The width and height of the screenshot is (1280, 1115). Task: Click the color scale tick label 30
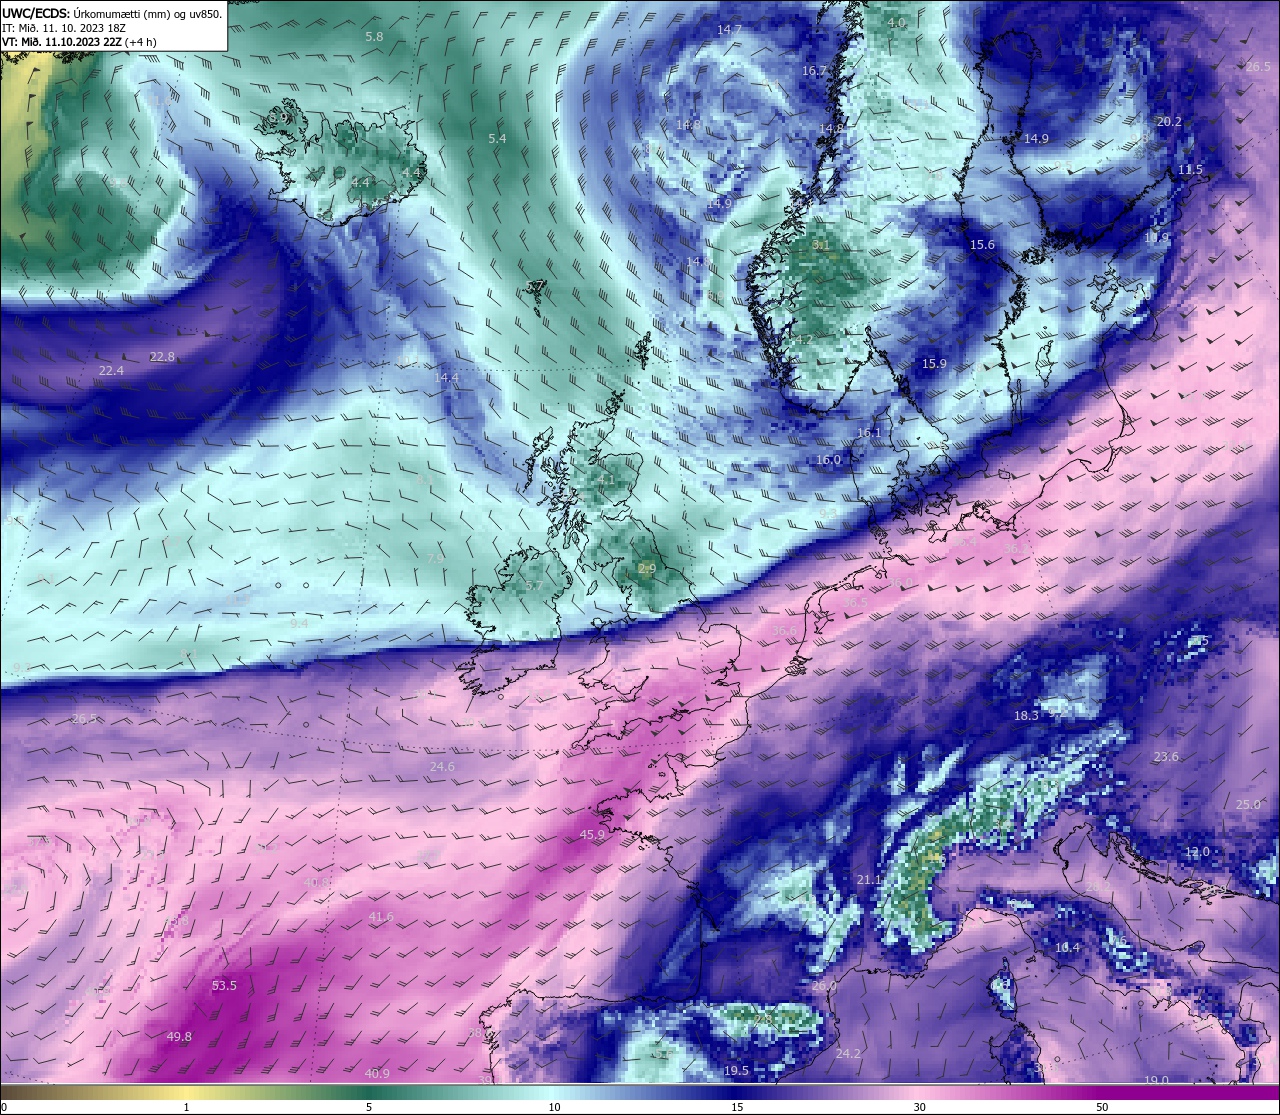[919, 1107]
